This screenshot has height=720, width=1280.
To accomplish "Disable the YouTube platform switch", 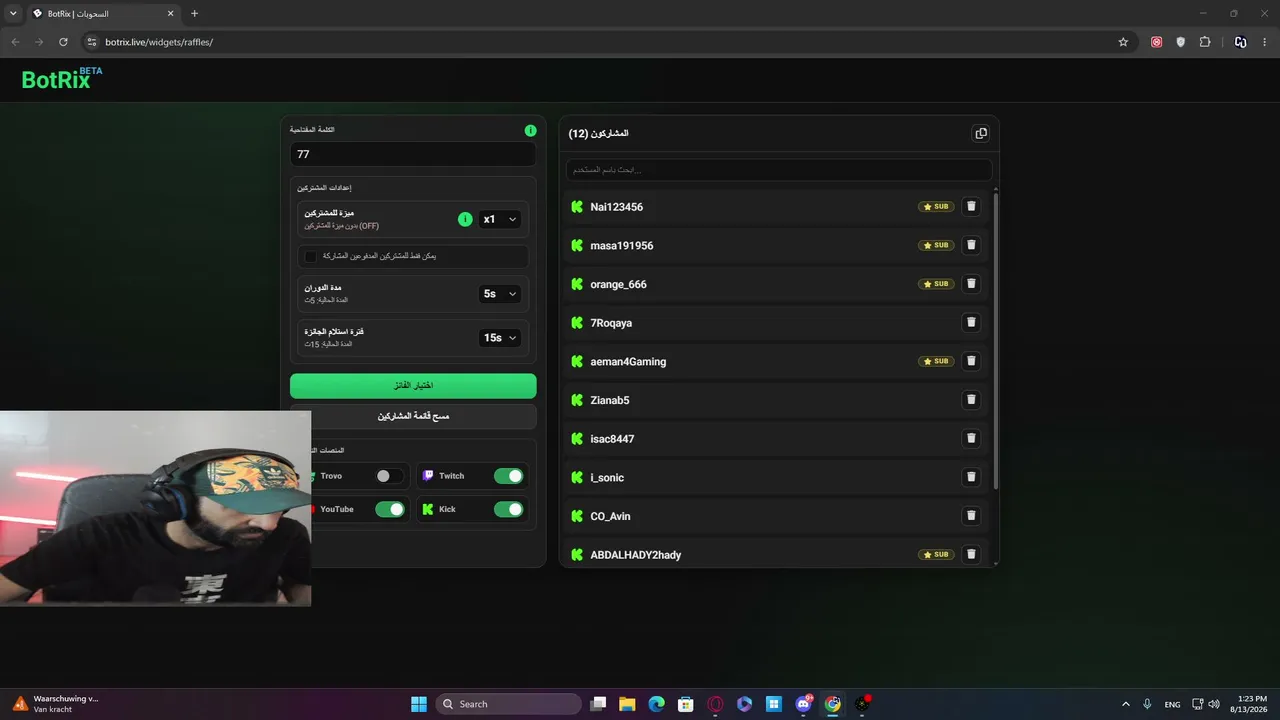I will (x=390, y=509).
